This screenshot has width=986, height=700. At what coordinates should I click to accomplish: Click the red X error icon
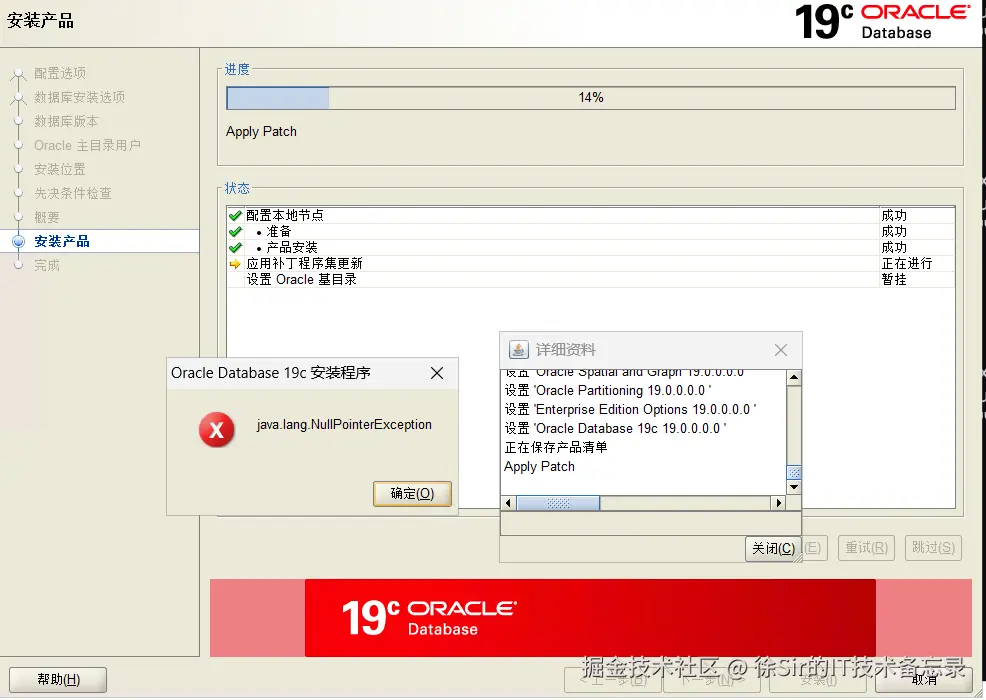[x=216, y=430]
